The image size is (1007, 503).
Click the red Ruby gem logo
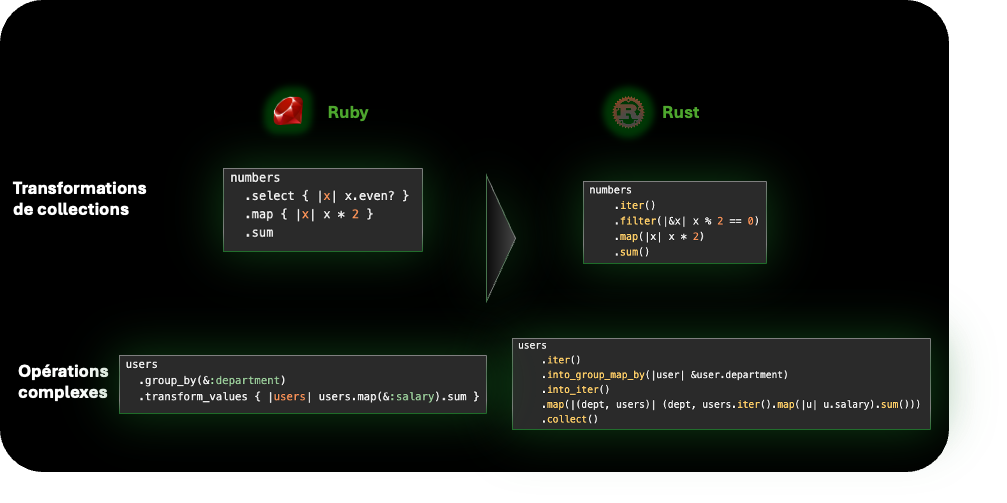tap(288, 112)
